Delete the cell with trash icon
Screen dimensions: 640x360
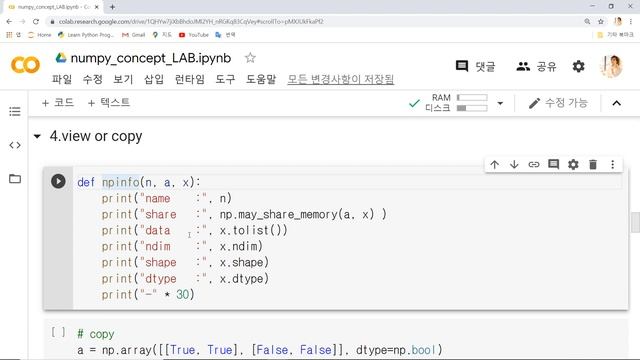(x=593, y=164)
